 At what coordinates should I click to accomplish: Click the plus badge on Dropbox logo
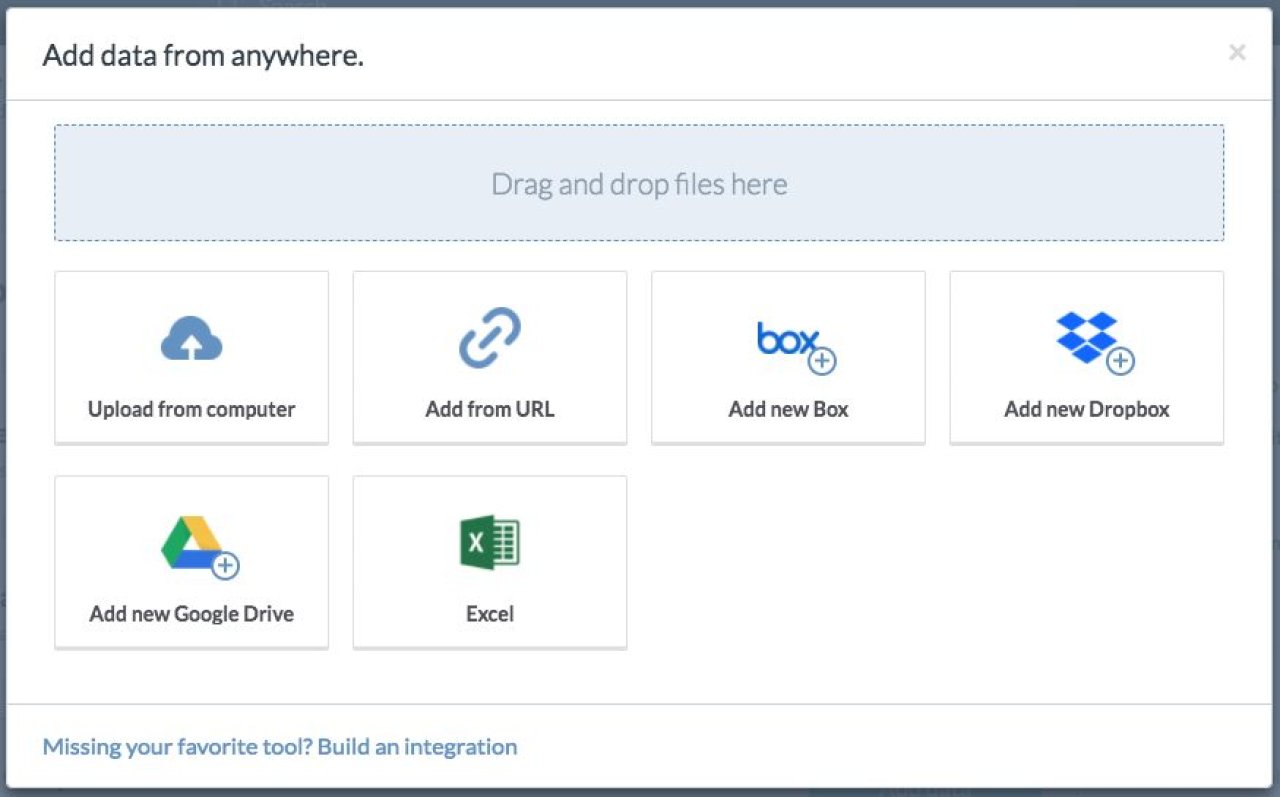click(1120, 361)
